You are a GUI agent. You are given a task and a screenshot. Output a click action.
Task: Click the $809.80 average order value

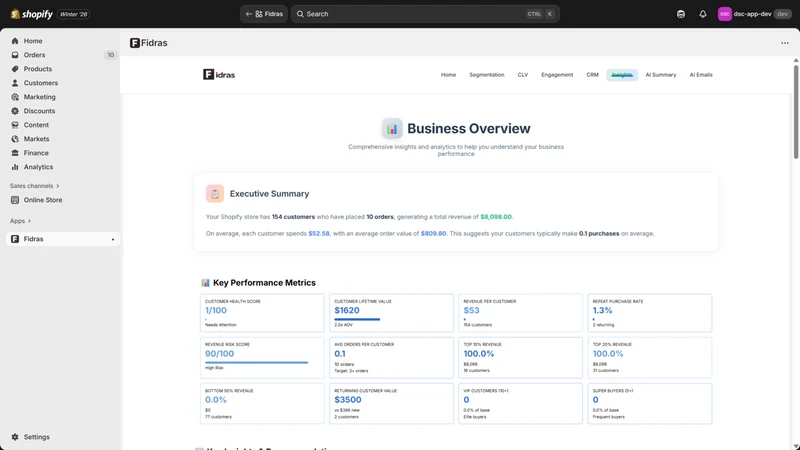(433, 234)
